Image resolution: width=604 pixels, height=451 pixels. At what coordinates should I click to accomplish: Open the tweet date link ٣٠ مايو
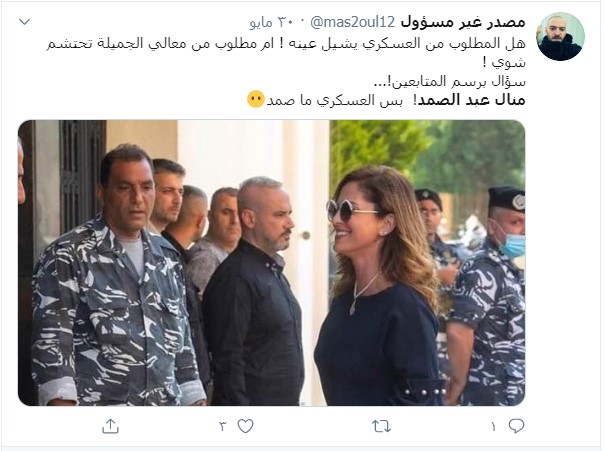point(272,22)
